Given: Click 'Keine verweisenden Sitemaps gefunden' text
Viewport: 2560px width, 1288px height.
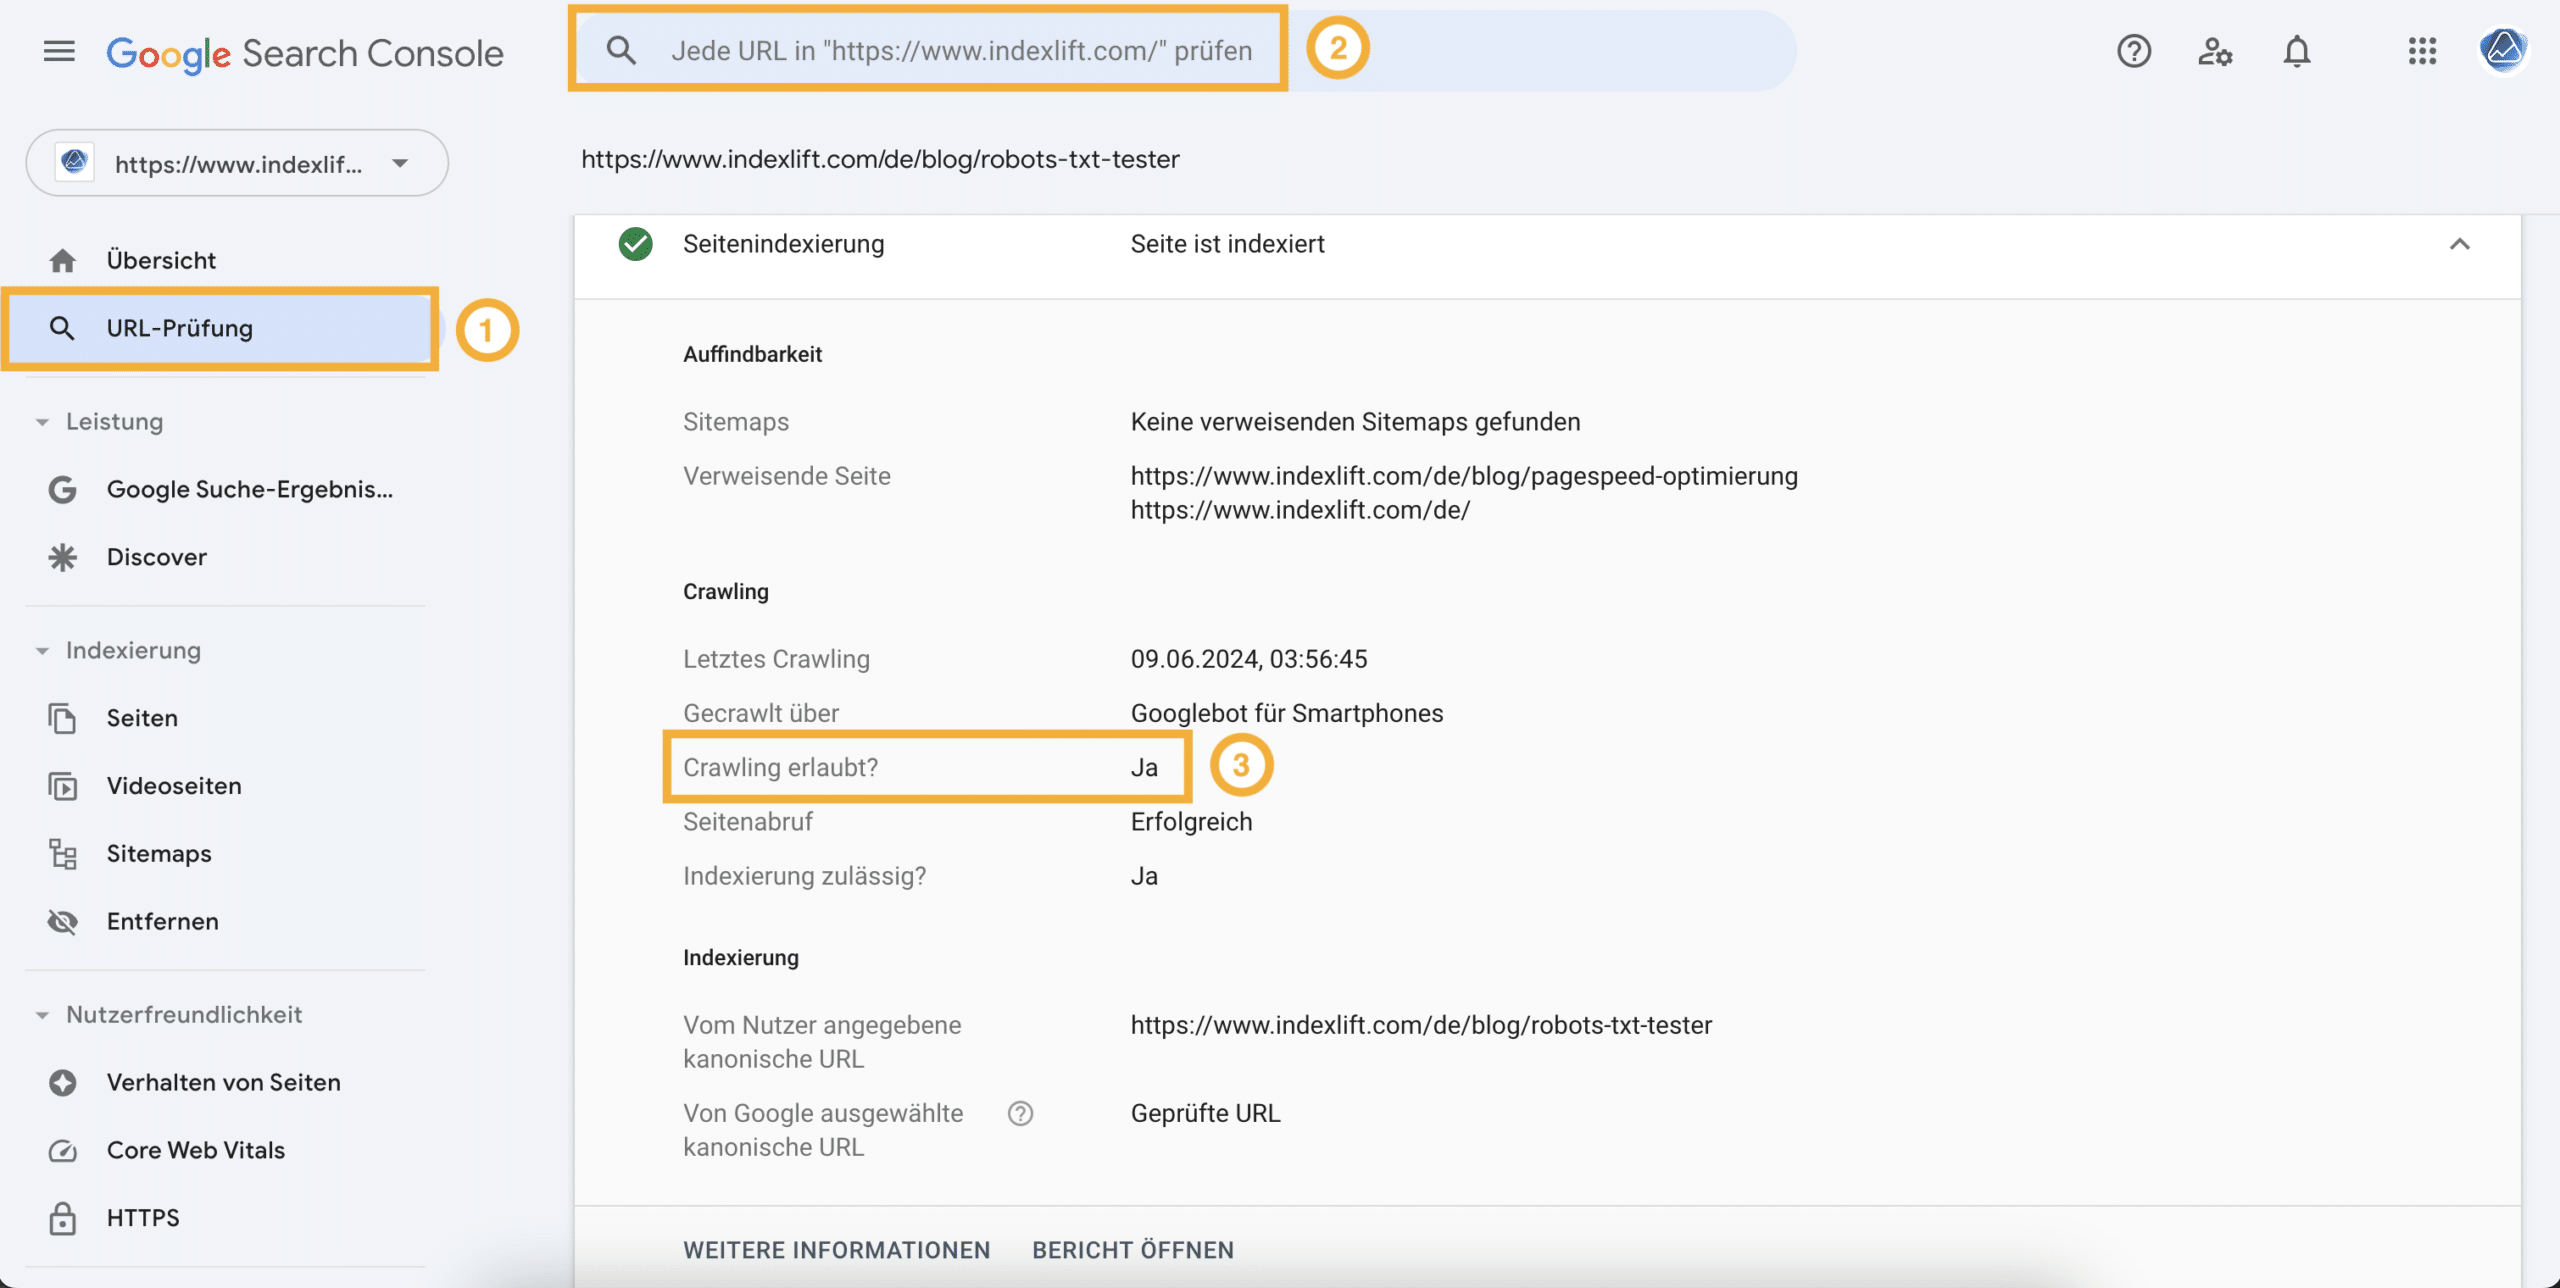Looking at the screenshot, I should click(1355, 422).
